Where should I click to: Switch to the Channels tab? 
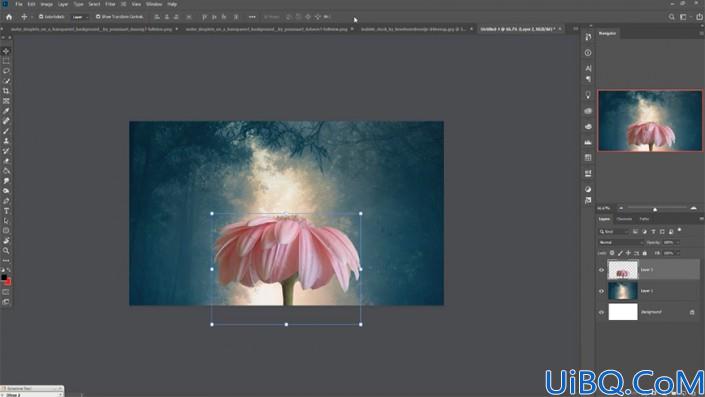(x=624, y=219)
